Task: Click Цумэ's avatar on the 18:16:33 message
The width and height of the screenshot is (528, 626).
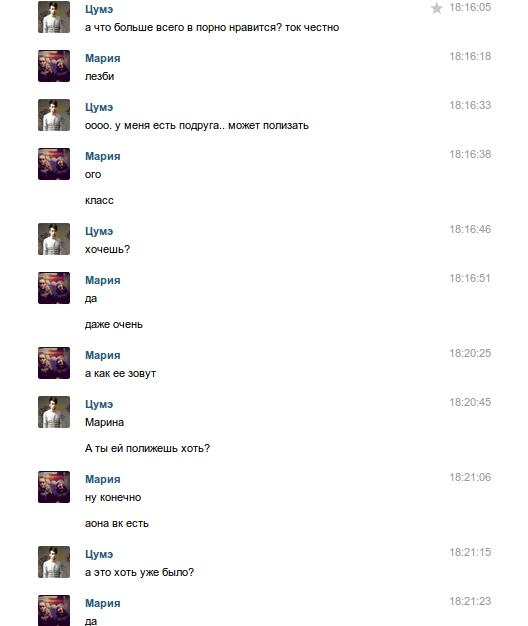Action: tap(54, 115)
